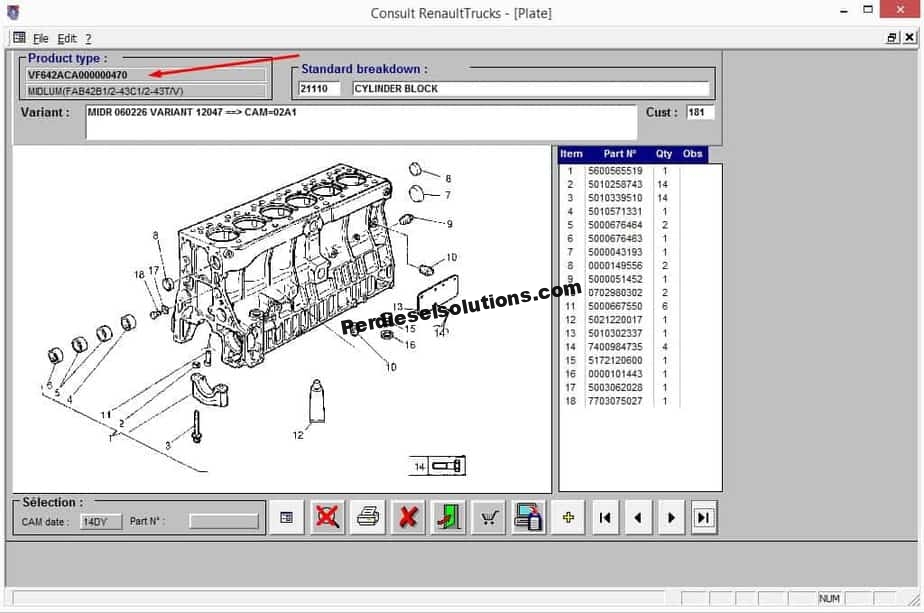924x613 pixels.
Task: Open the shopping cart icon
Action: tap(489, 518)
